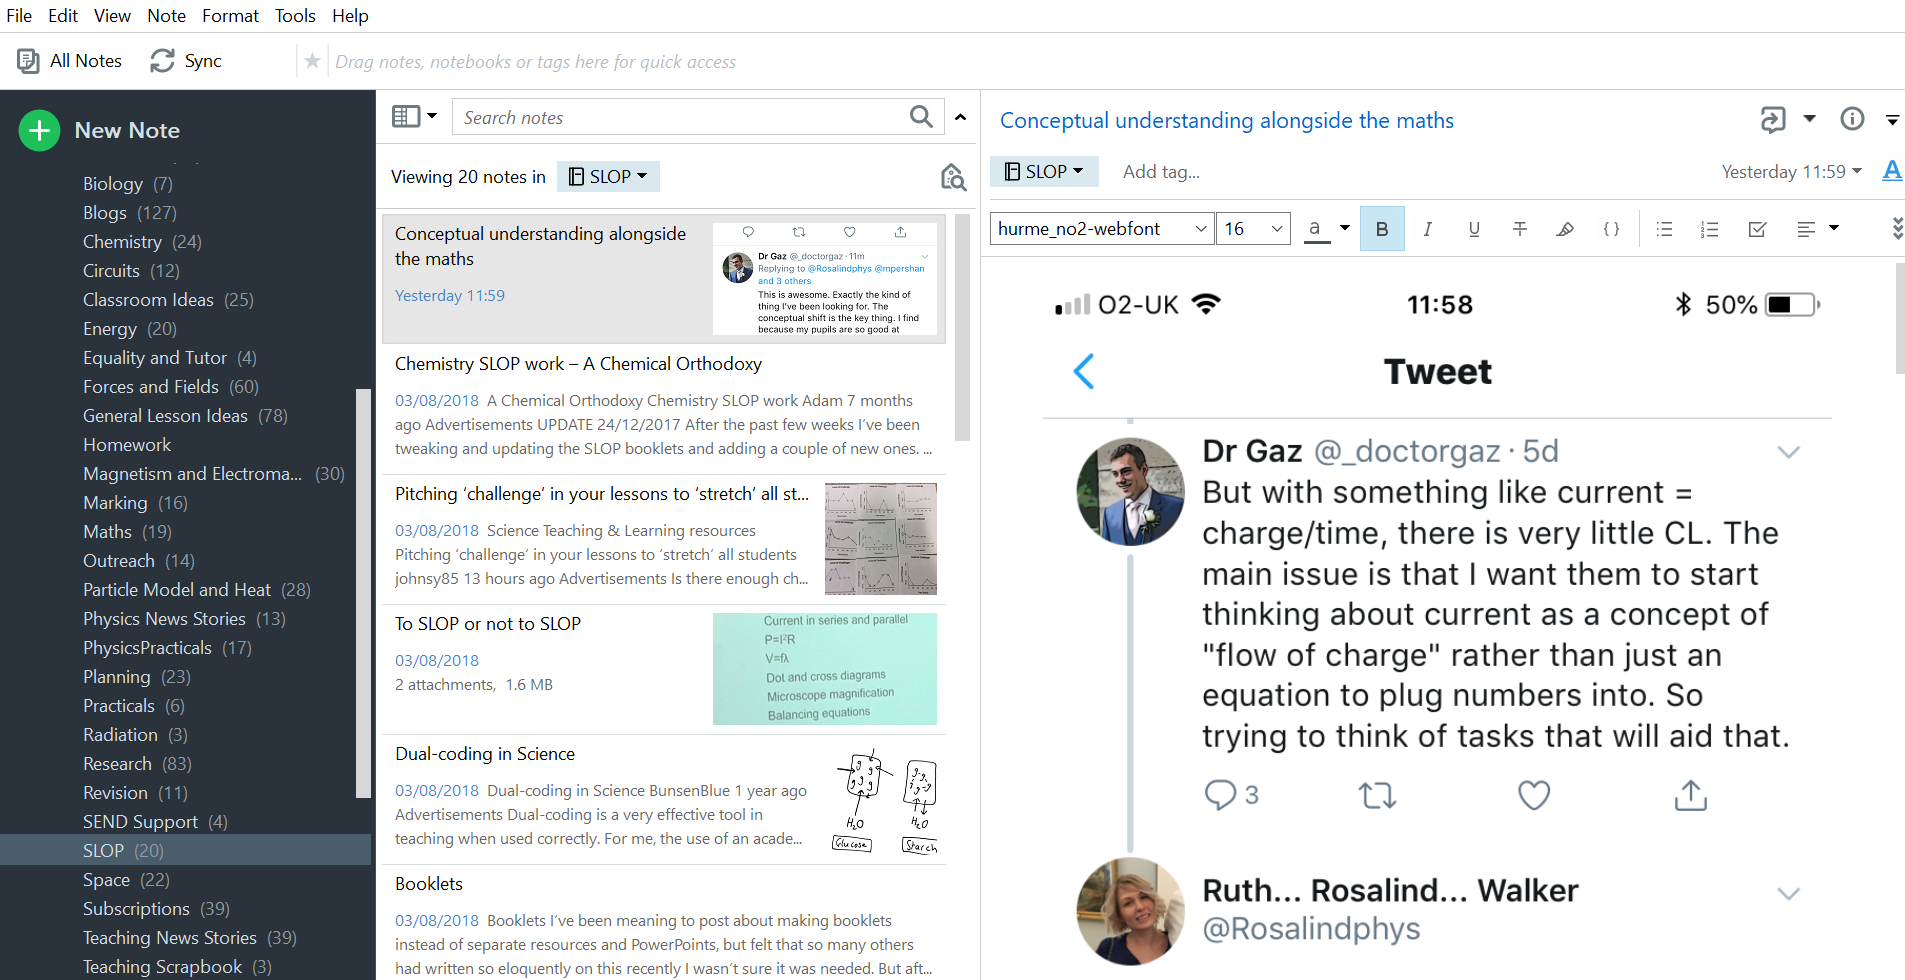Screen dimensions: 1905x980
Task: Open the font color swatch
Action: pyautogui.click(x=1316, y=230)
